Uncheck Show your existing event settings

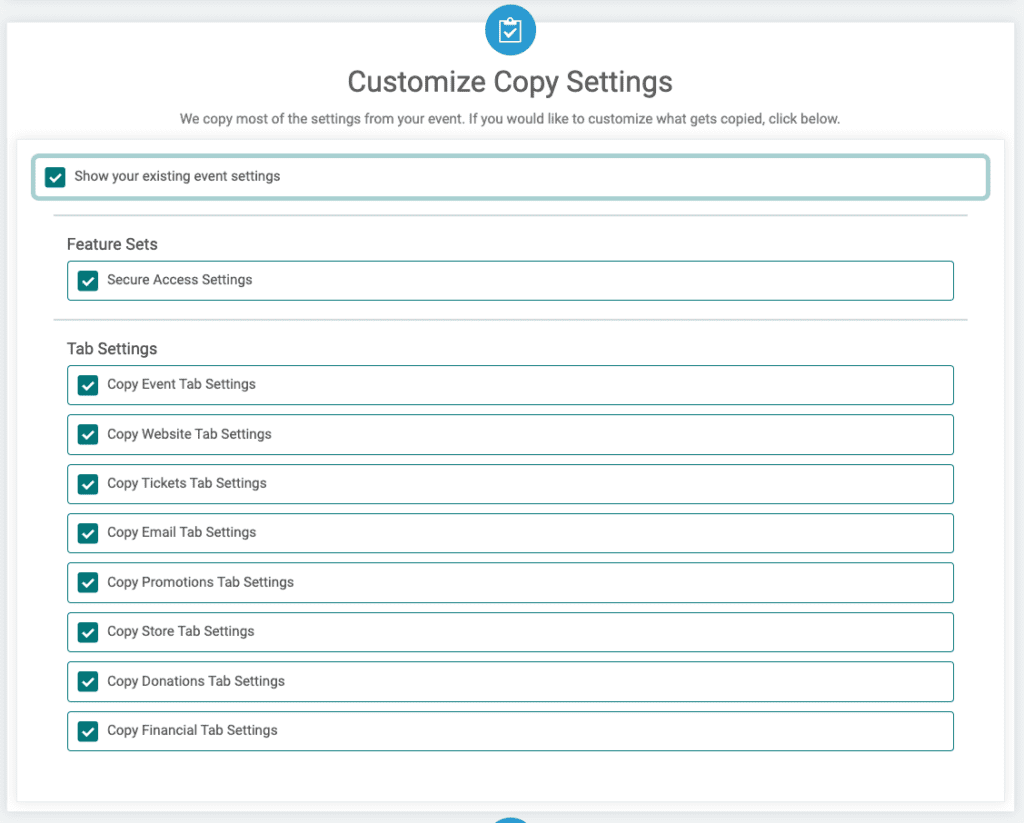point(55,177)
